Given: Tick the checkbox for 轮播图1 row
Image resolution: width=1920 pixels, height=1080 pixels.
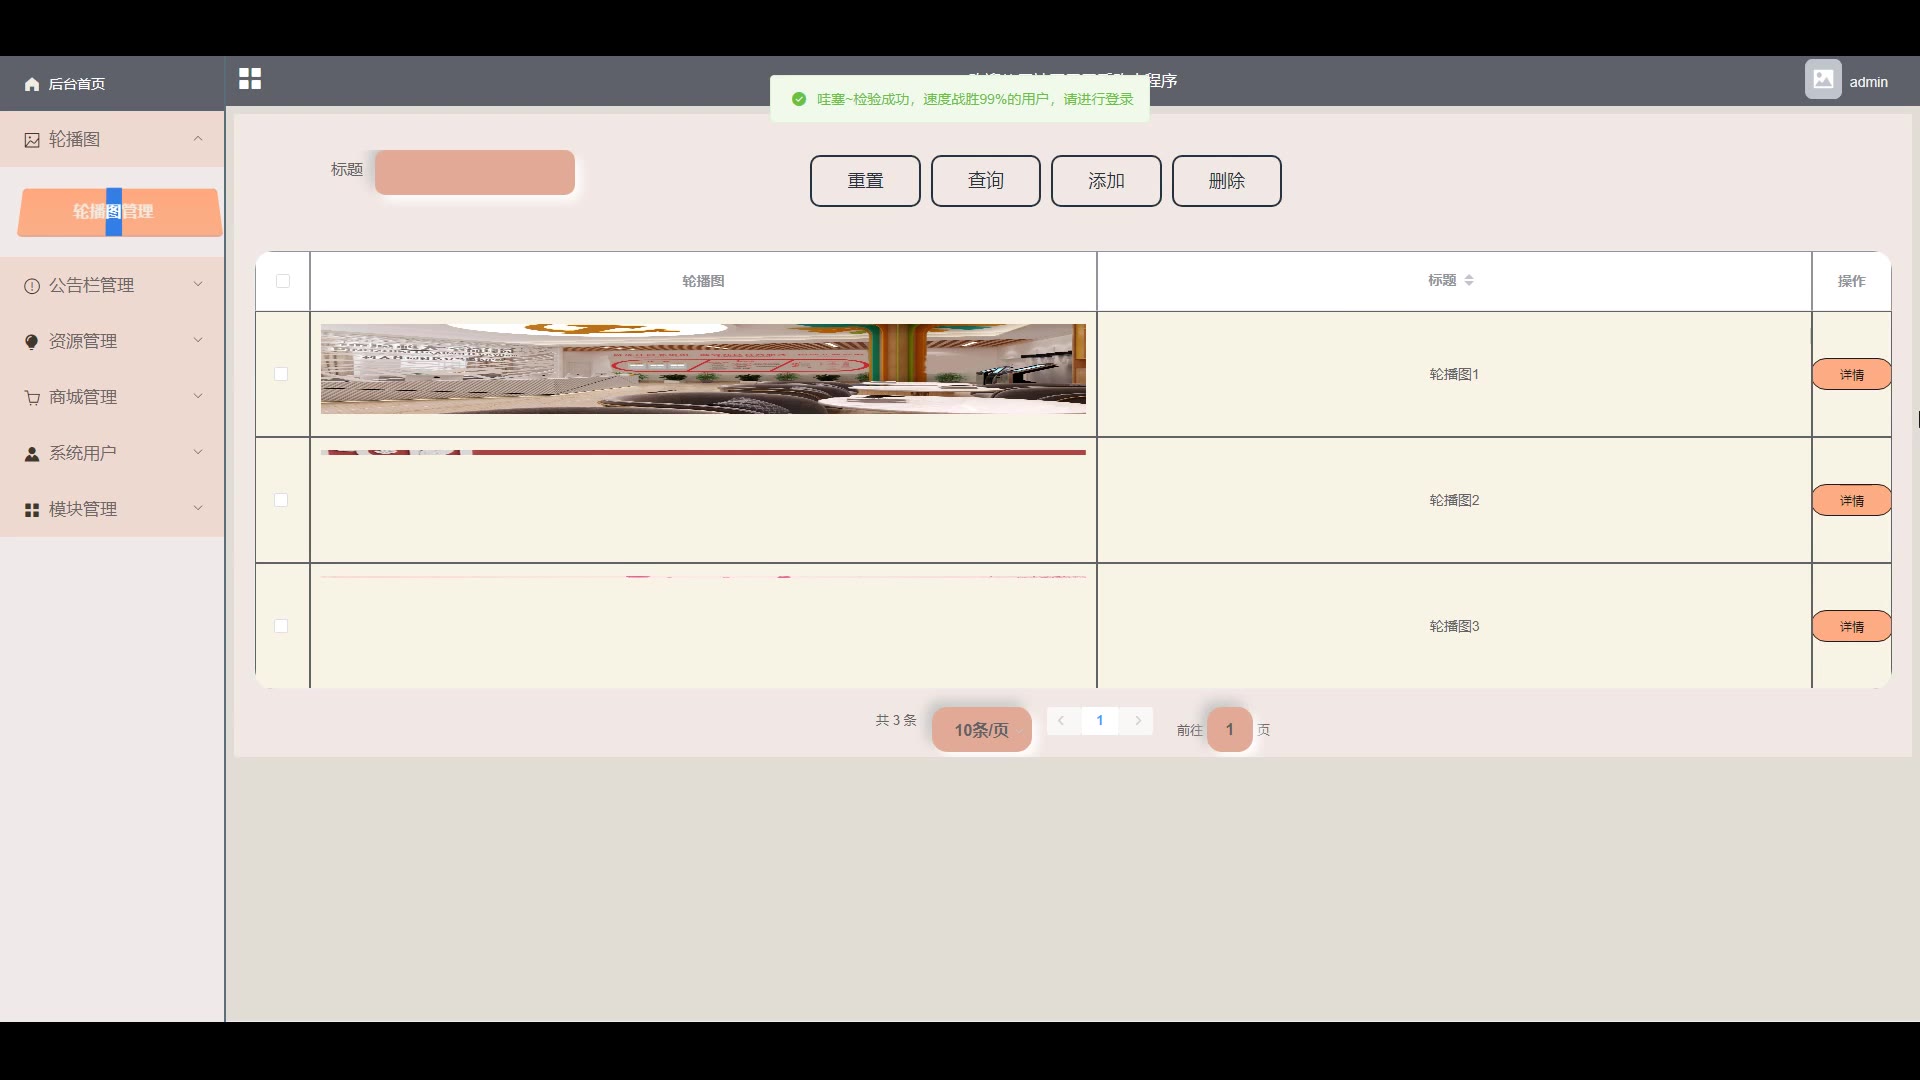Looking at the screenshot, I should click(x=281, y=374).
